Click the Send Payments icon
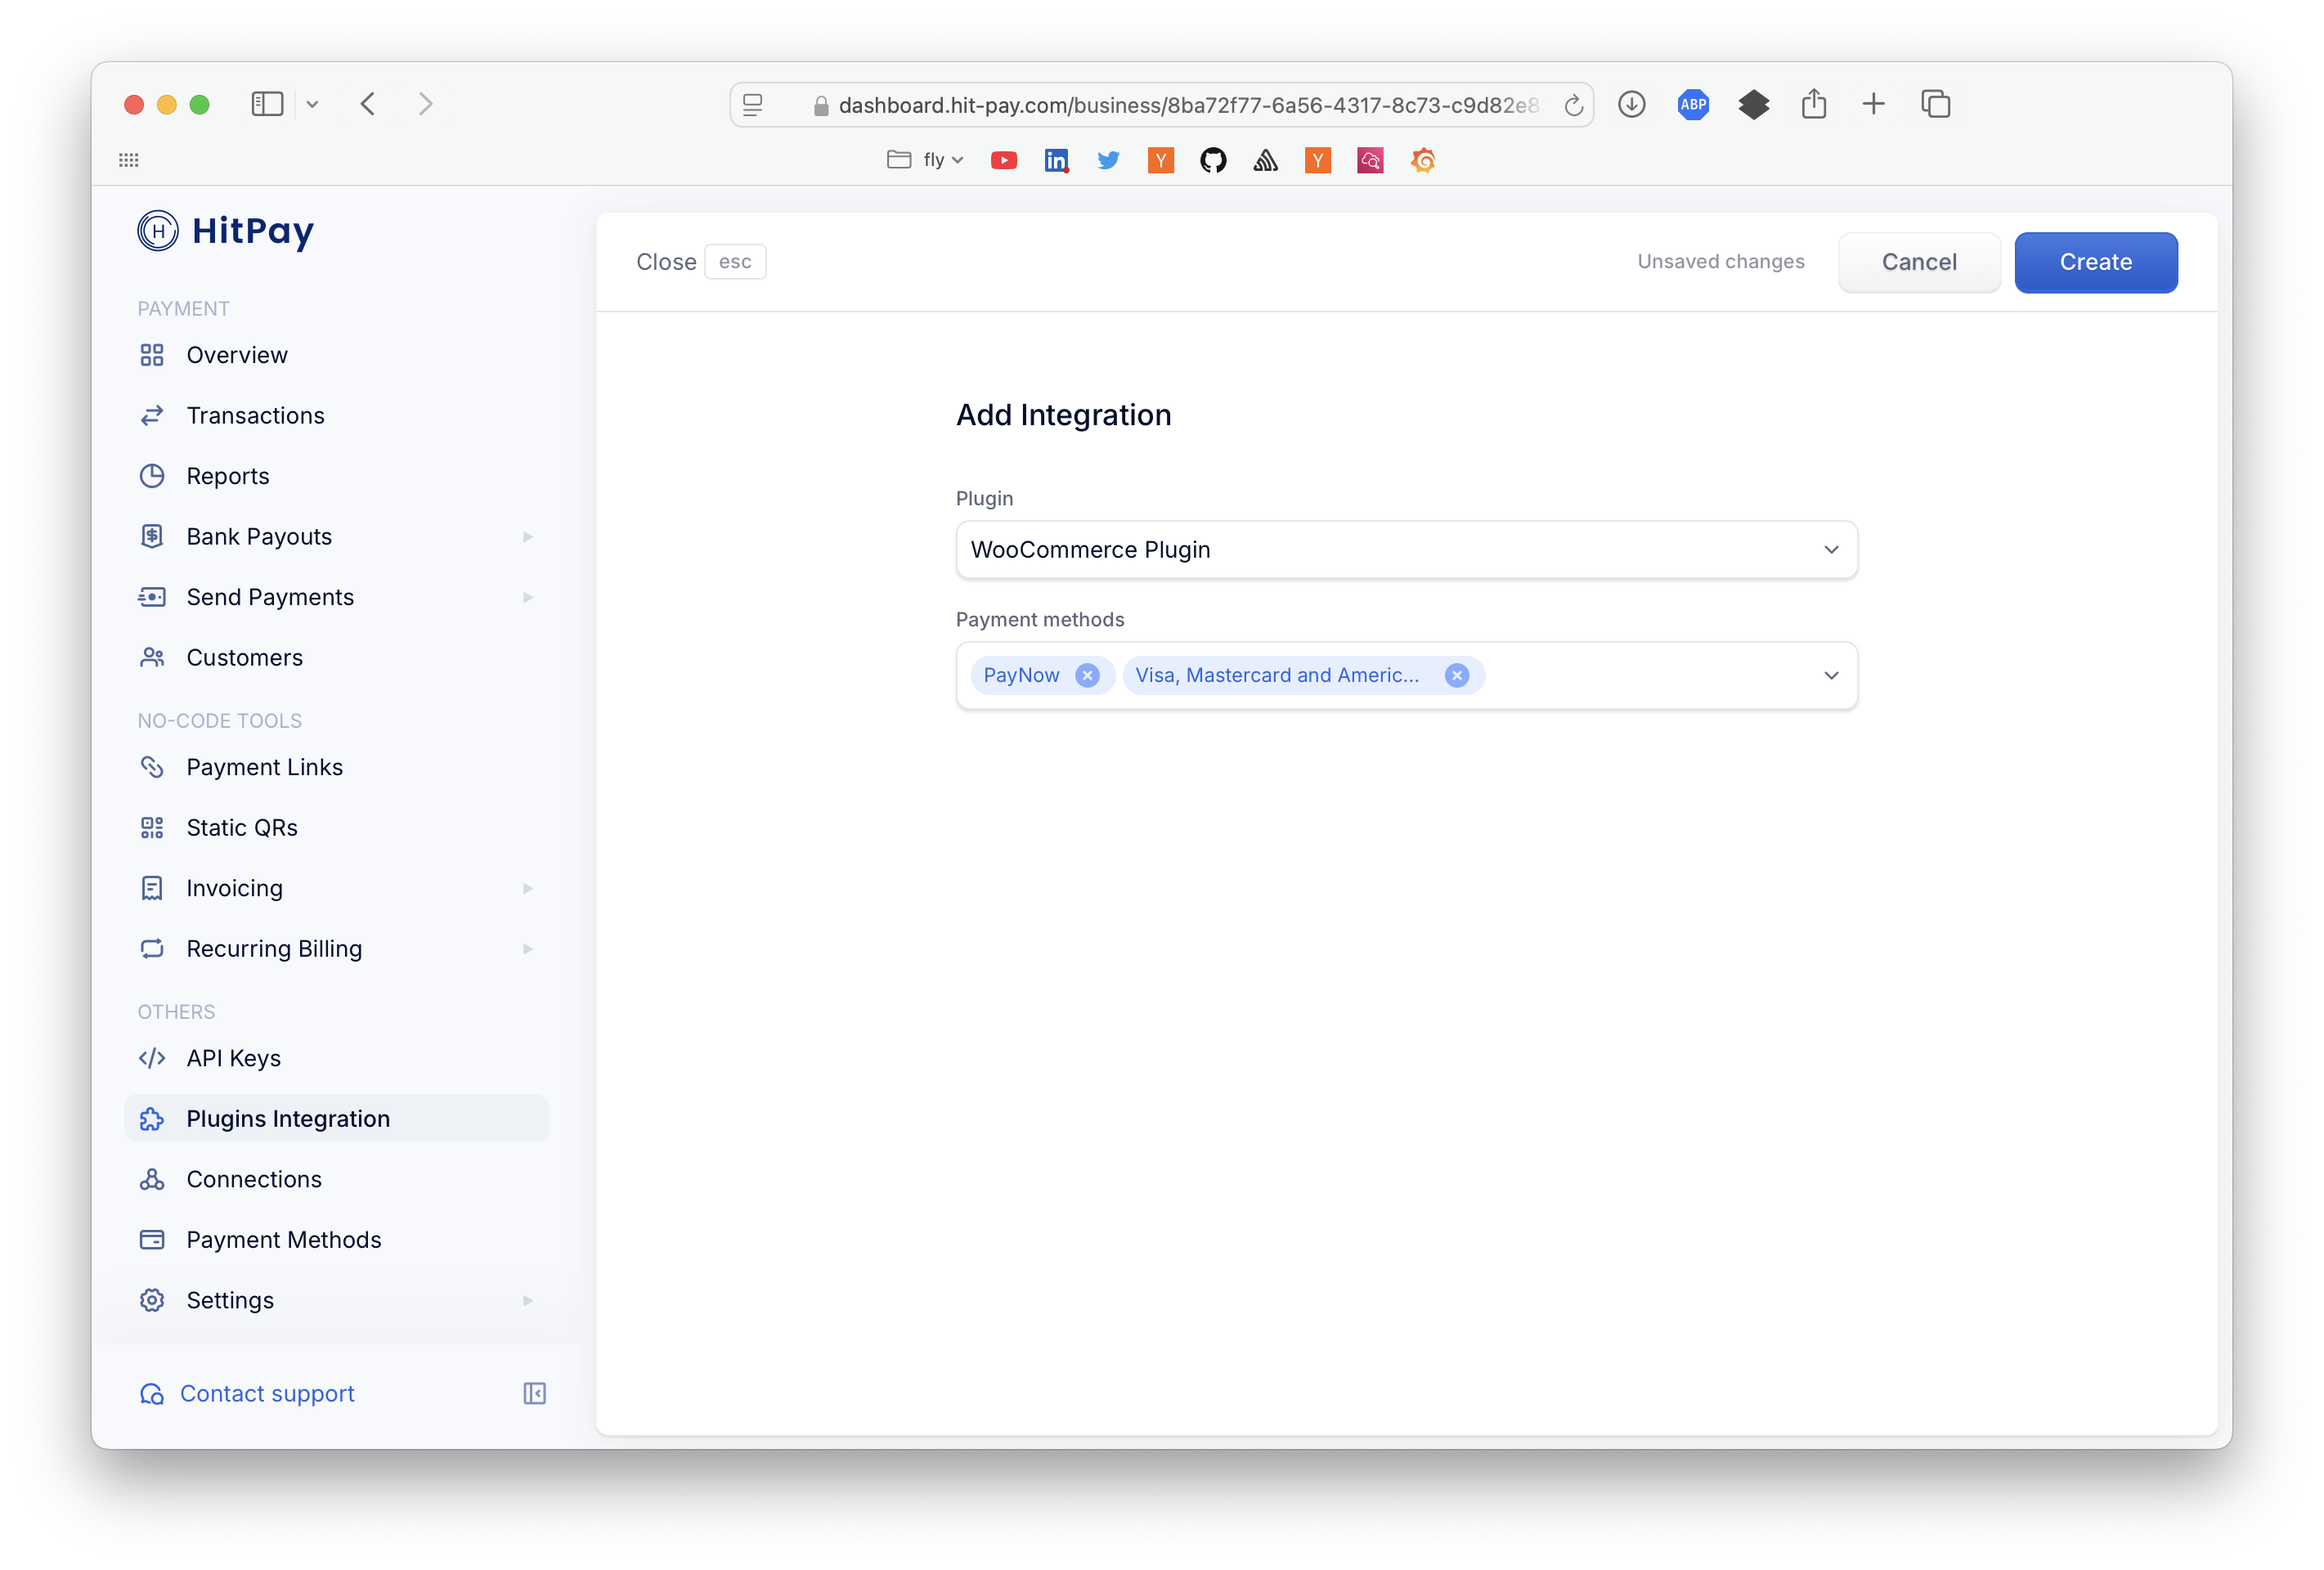This screenshot has height=1570, width=2324. tap(152, 597)
